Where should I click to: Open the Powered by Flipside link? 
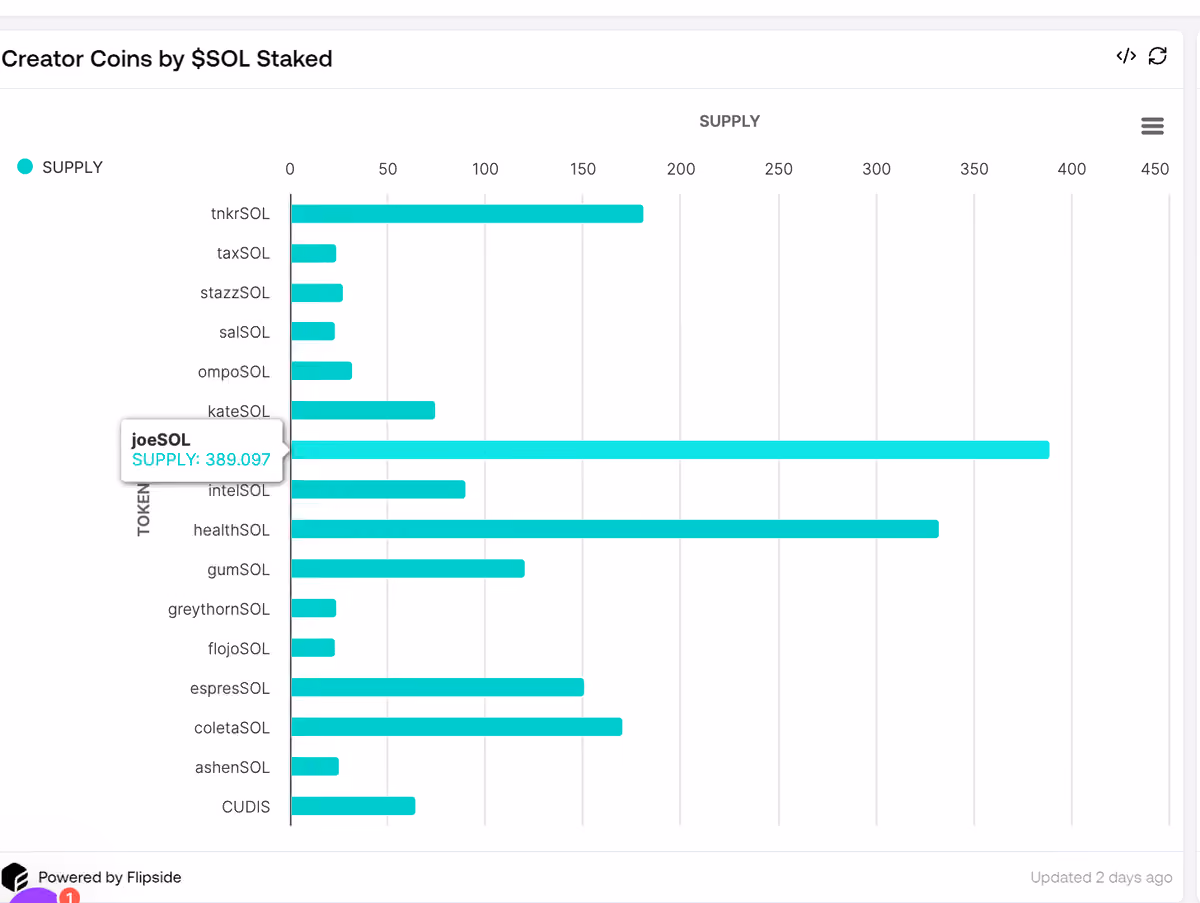(x=110, y=877)
